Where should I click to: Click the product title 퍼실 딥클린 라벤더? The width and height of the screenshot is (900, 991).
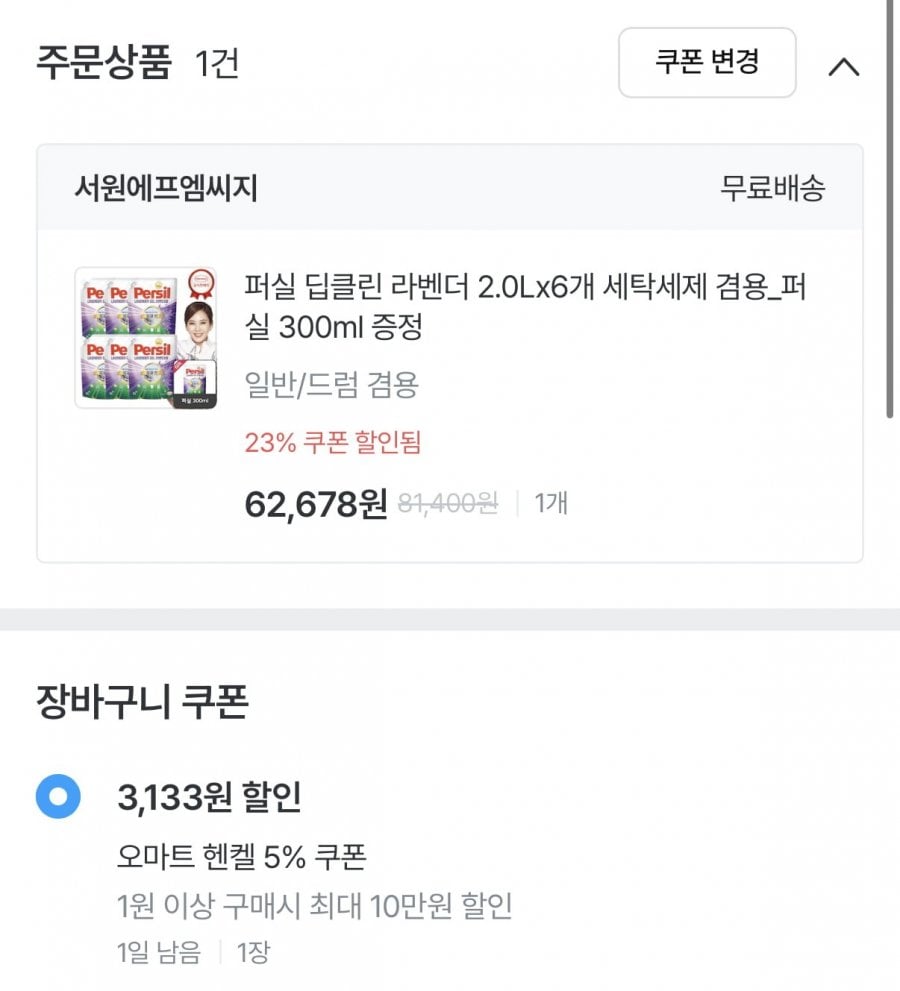[x=525, y=307]
